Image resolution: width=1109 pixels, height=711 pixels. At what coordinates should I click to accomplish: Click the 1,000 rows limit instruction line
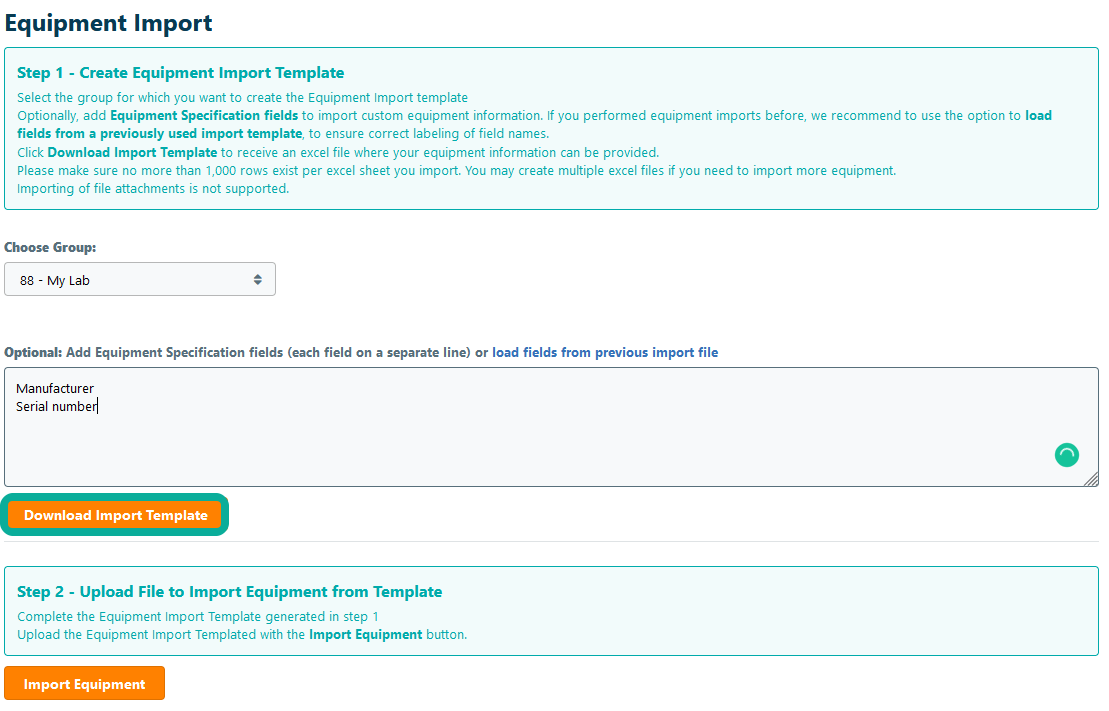456,171
